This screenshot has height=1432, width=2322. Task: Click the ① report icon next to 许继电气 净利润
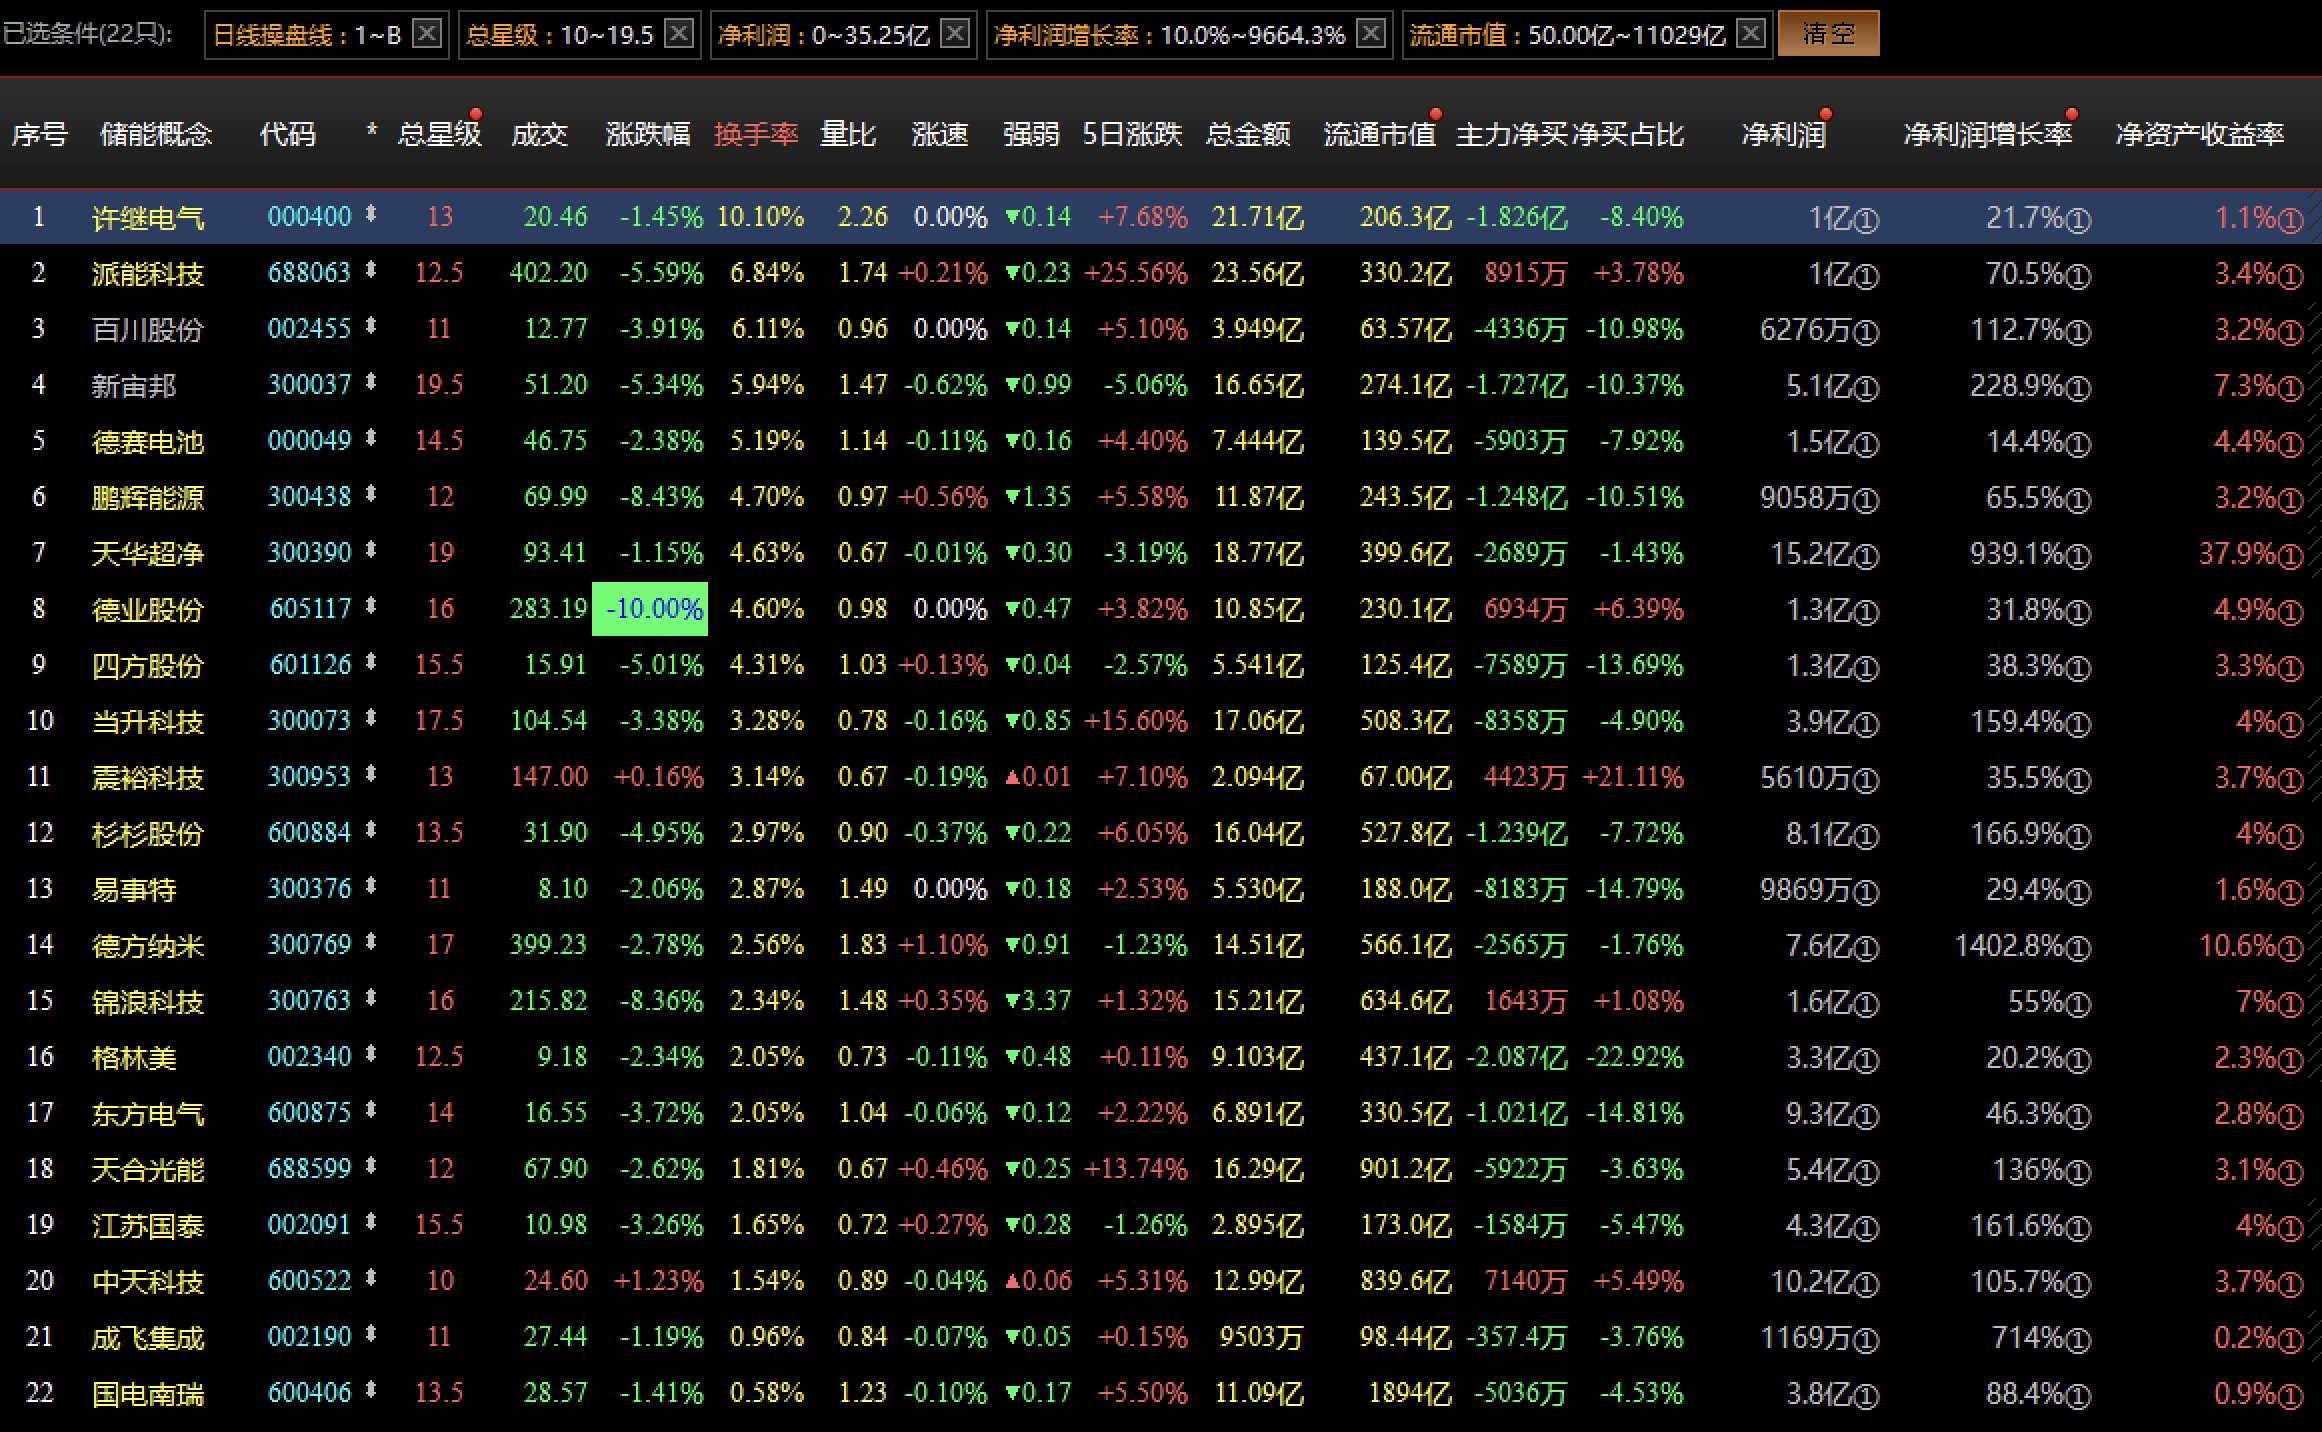1866,220
